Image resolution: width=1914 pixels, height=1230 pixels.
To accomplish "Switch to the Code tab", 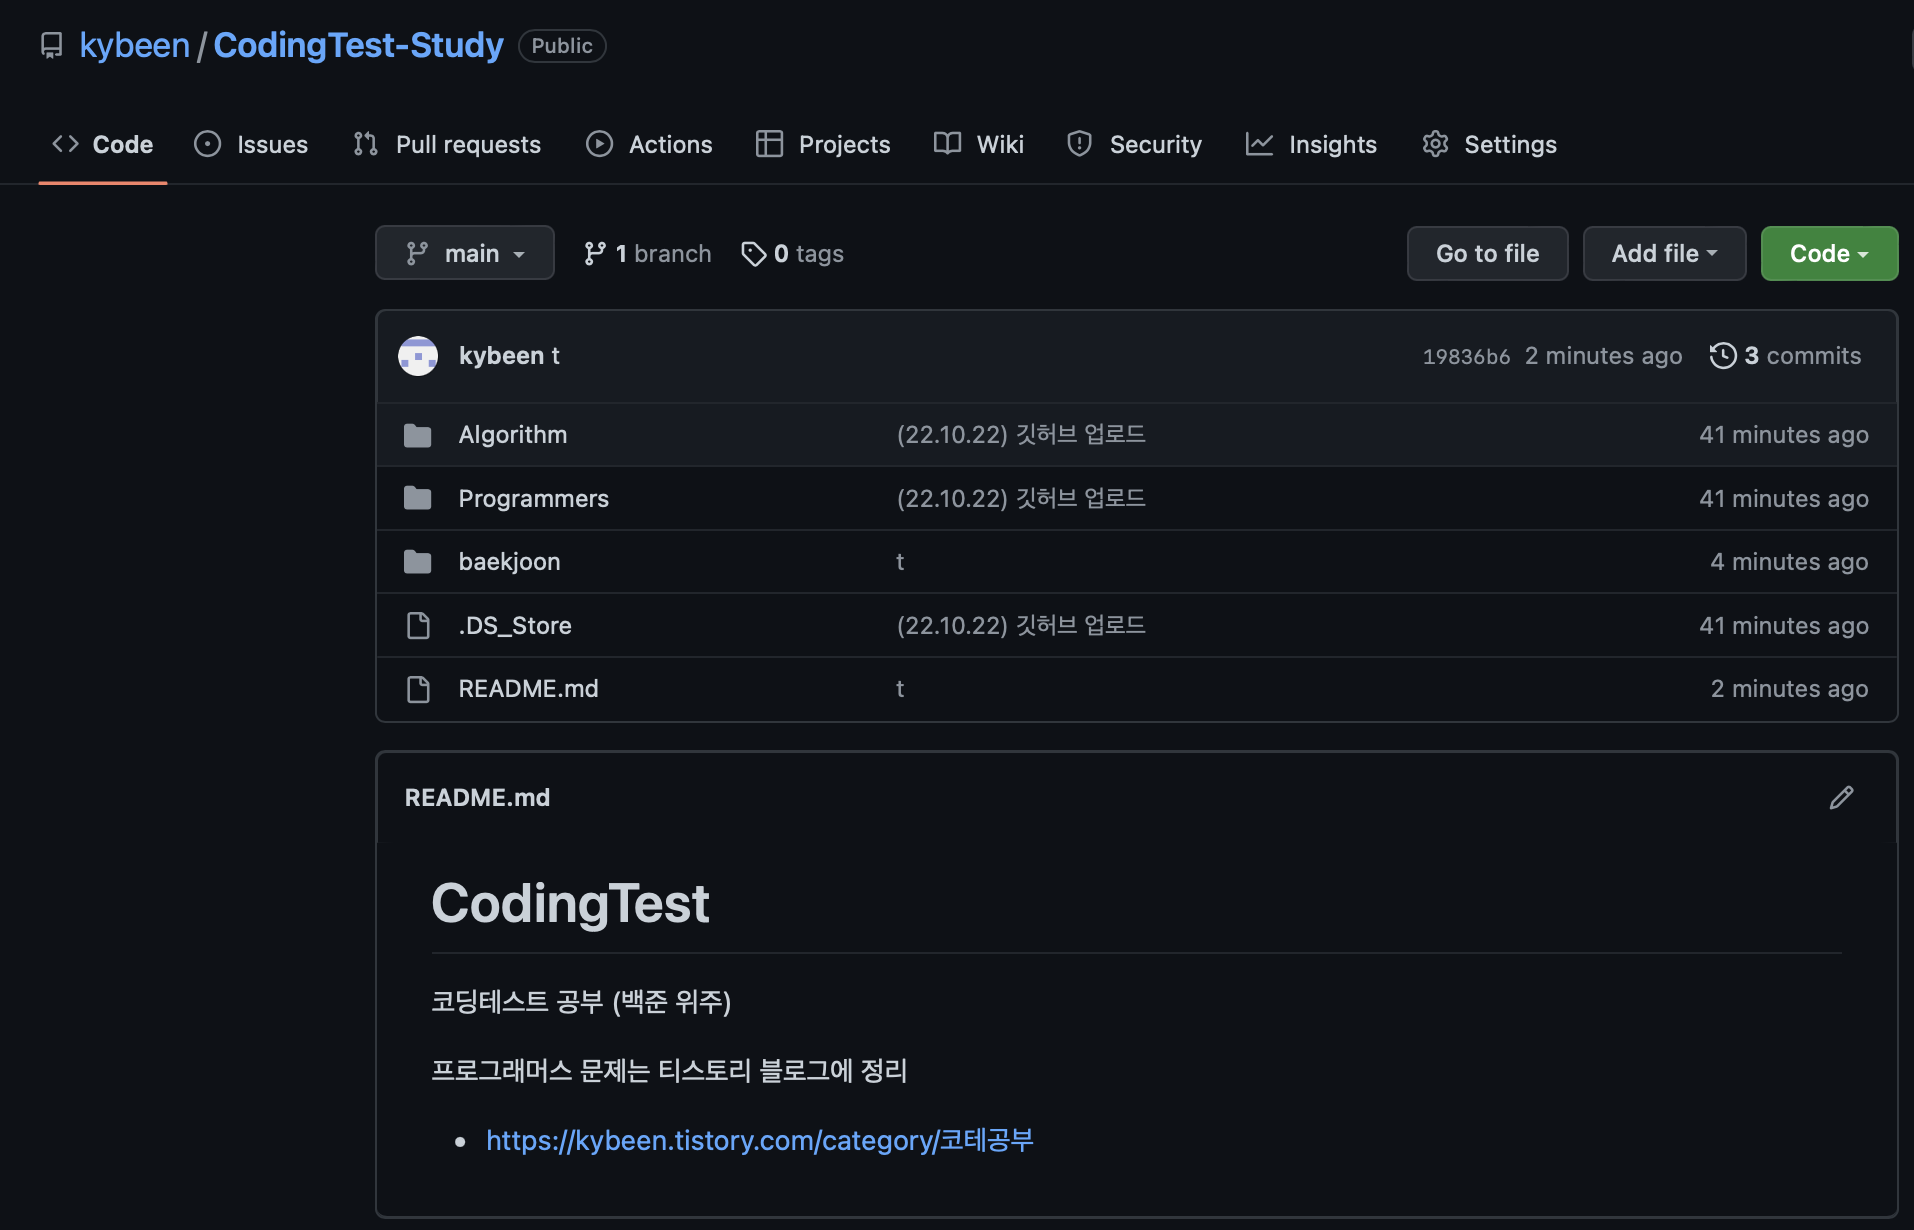I will (103, 144).
